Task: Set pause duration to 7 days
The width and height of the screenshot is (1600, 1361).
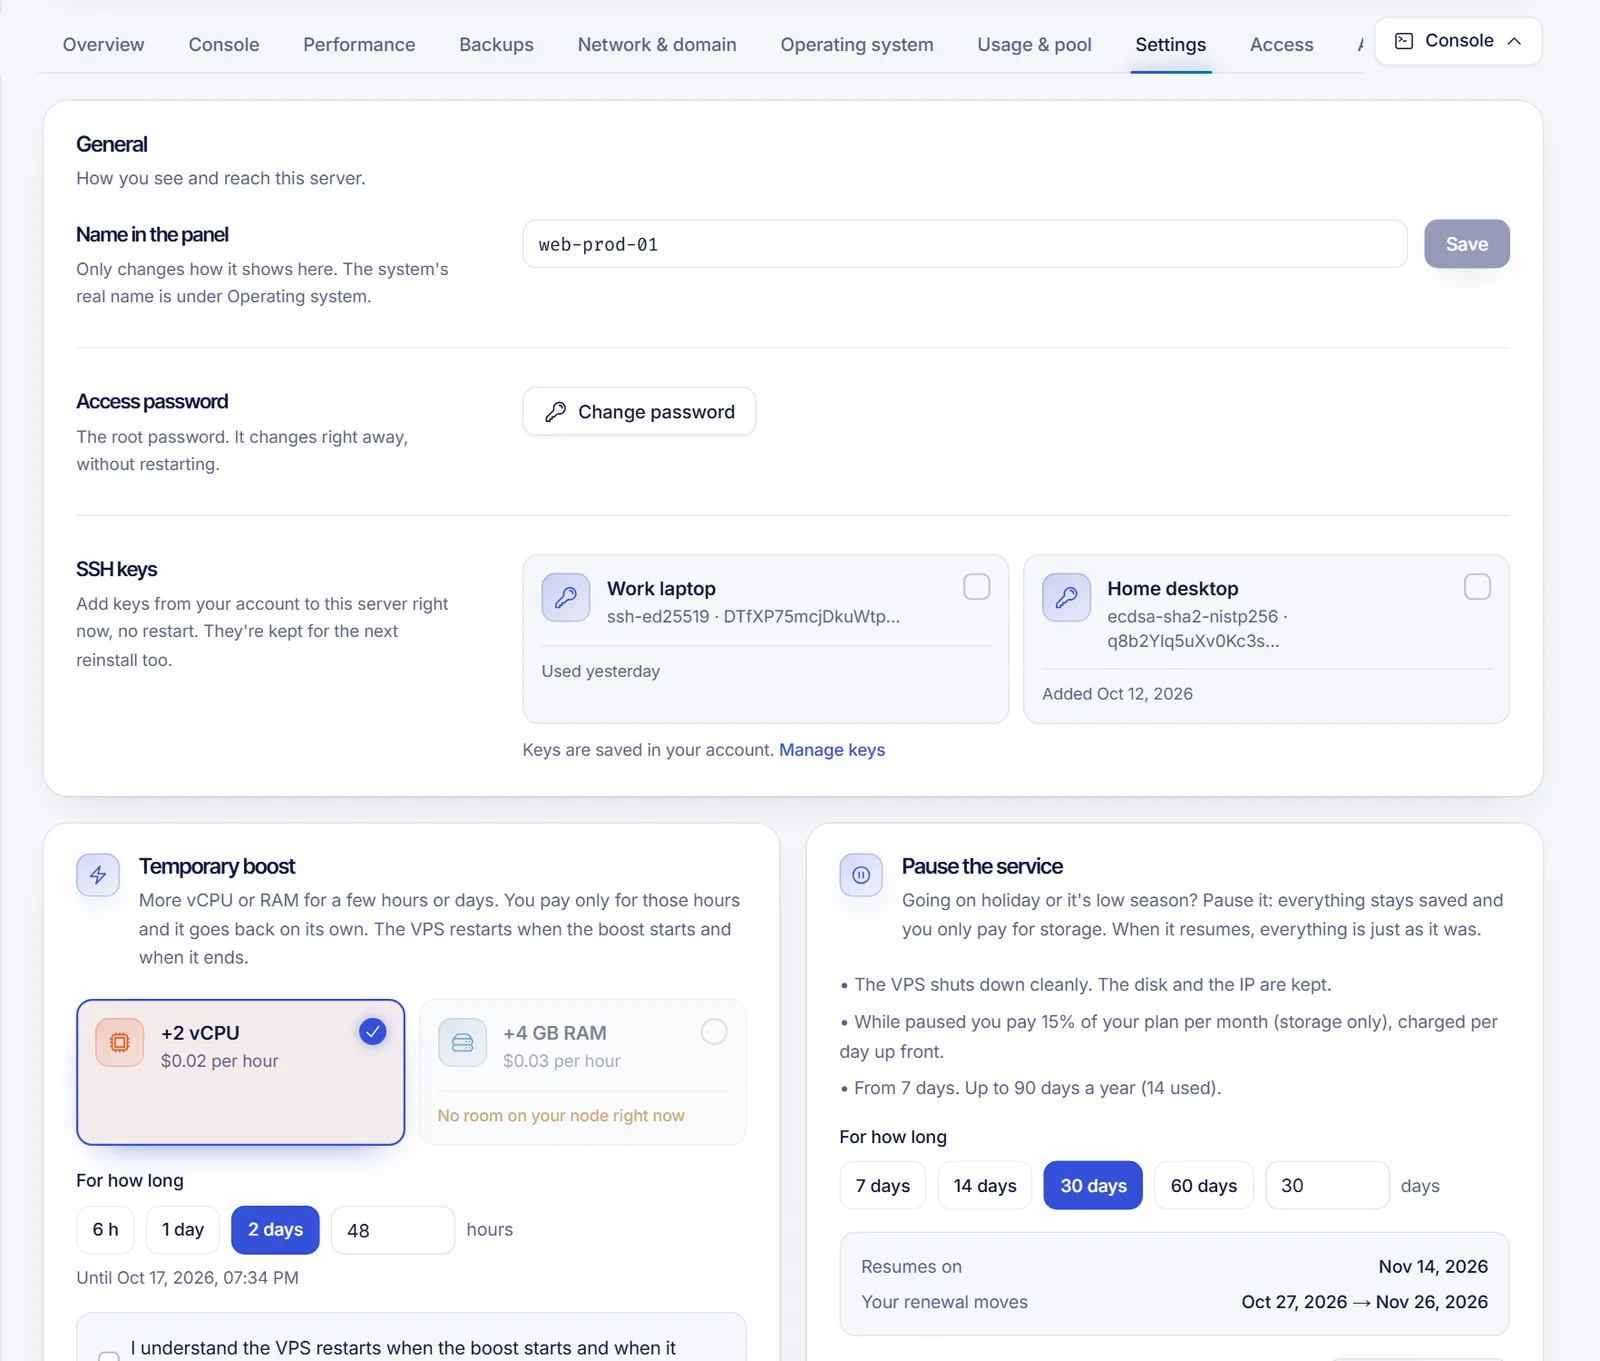Action: click(x=883, y=1186)
